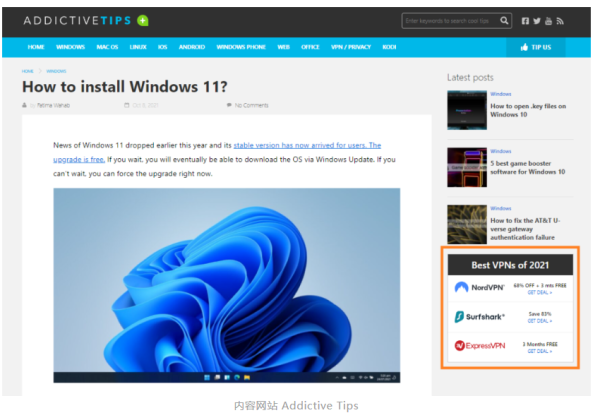Open the LINUX menu item
600x420 pixels.
tap(138, 47)
